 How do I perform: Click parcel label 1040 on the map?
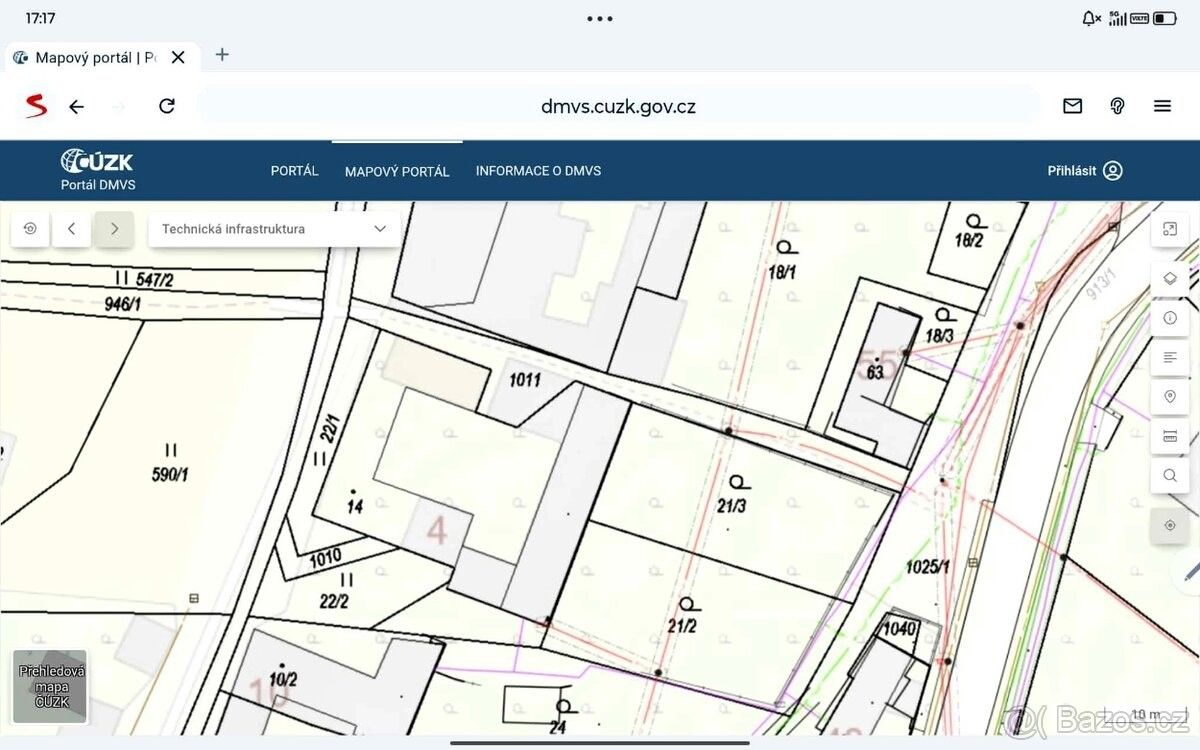tap(900, 628)
